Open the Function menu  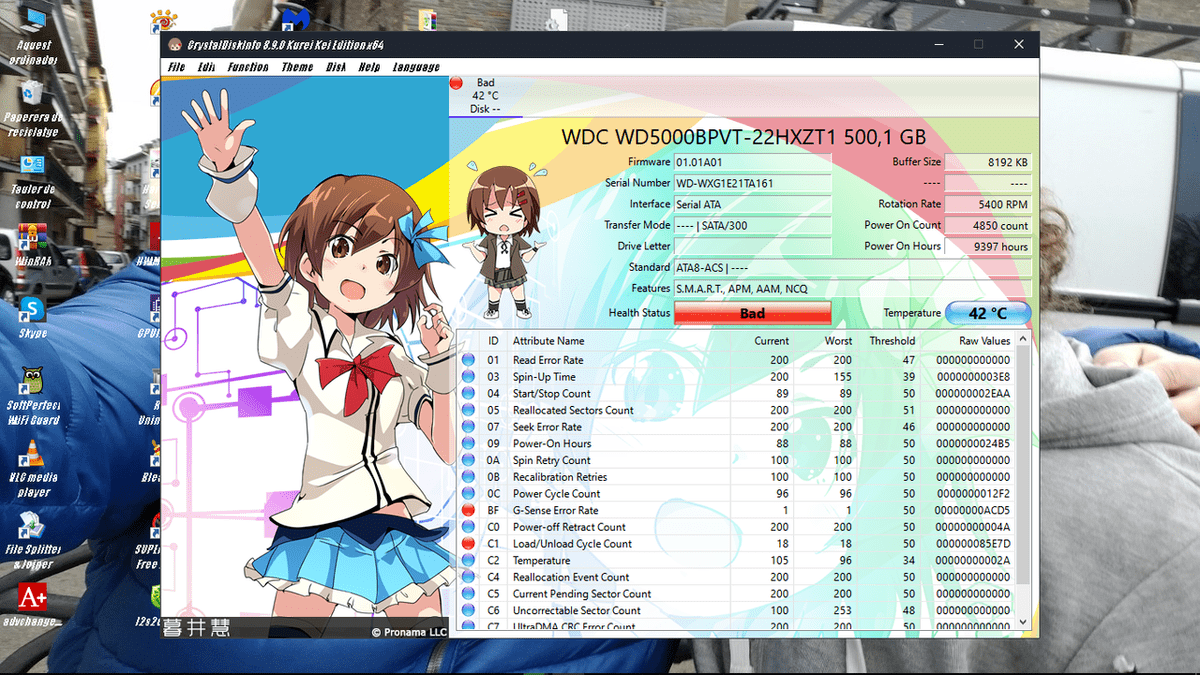pyautogui.click(x=248, y=67)
